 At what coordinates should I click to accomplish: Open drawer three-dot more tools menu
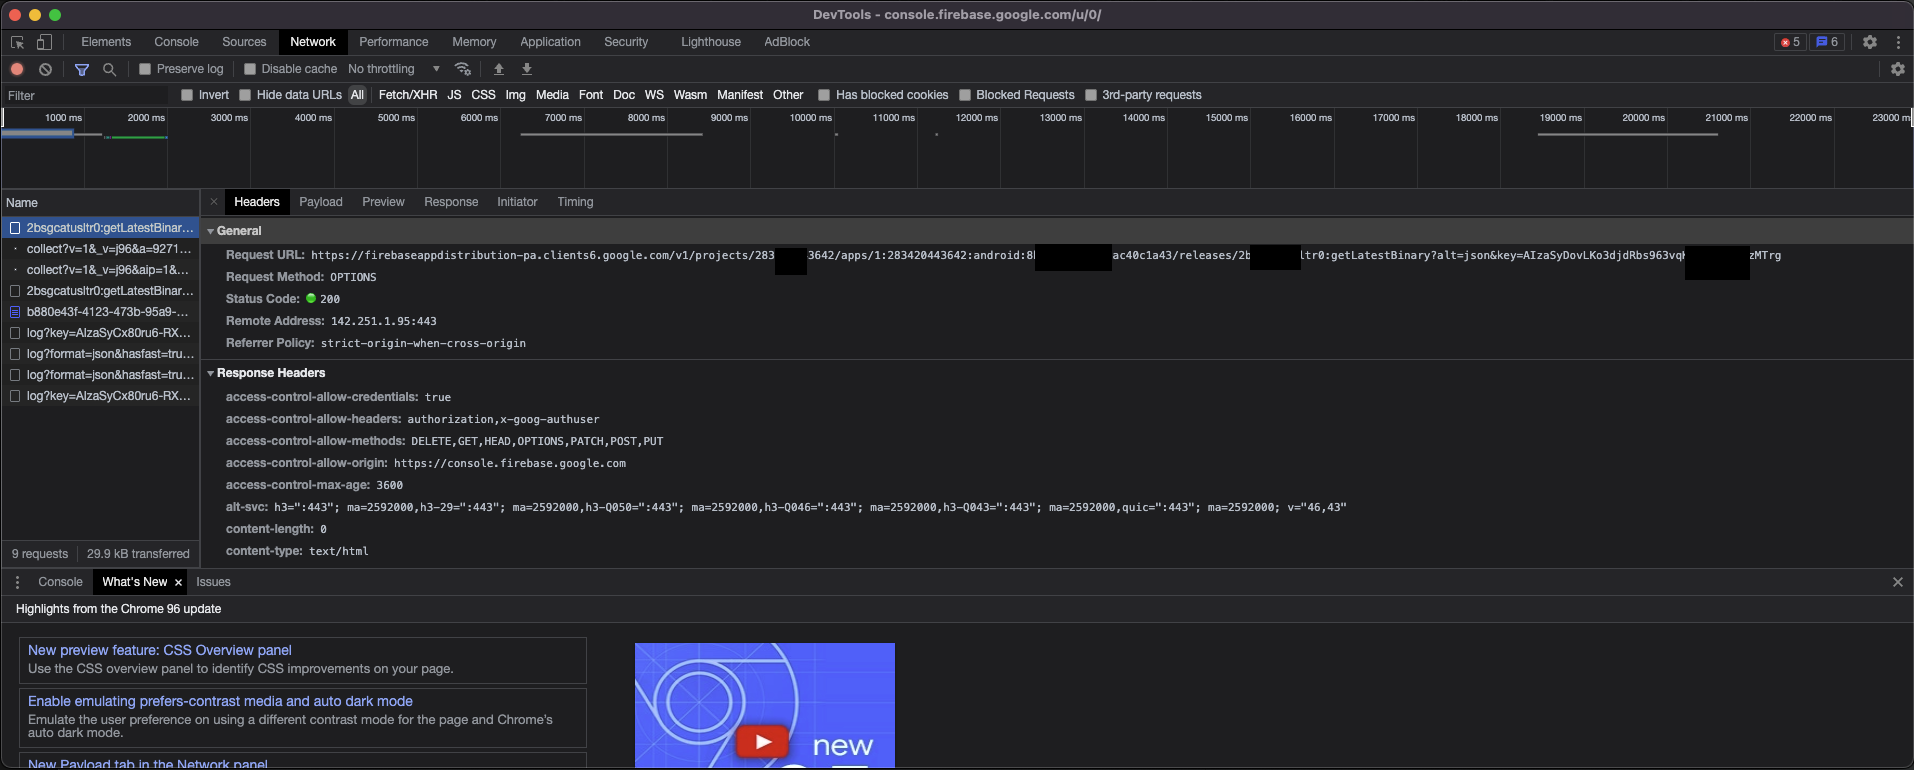pyautogui.click(x=17, y=582)
